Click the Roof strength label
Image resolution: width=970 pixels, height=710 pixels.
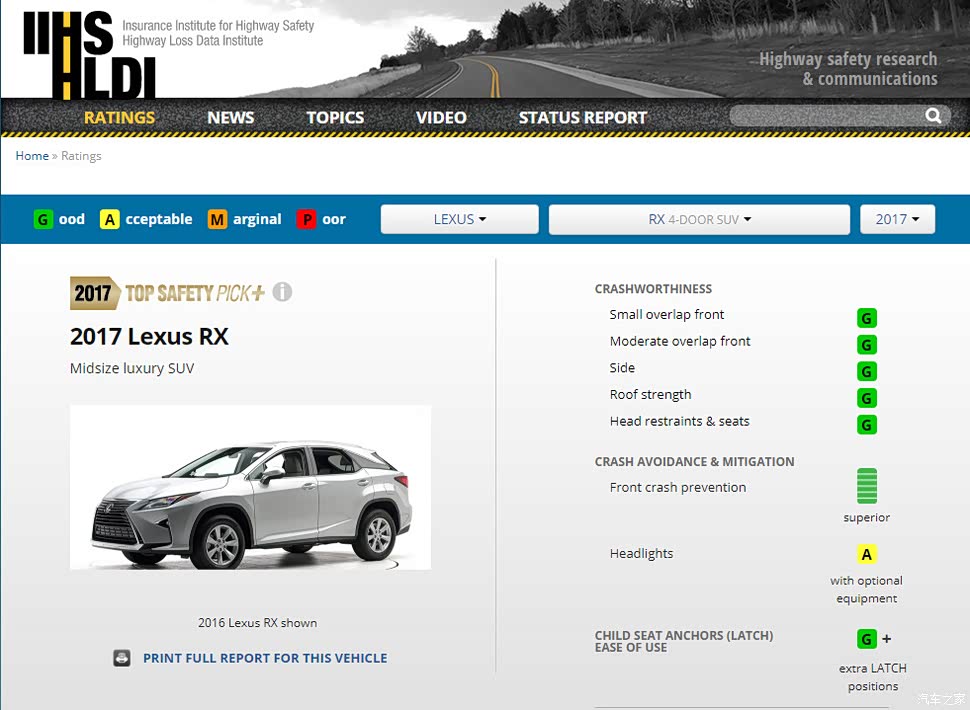click(x=650, y=395)
